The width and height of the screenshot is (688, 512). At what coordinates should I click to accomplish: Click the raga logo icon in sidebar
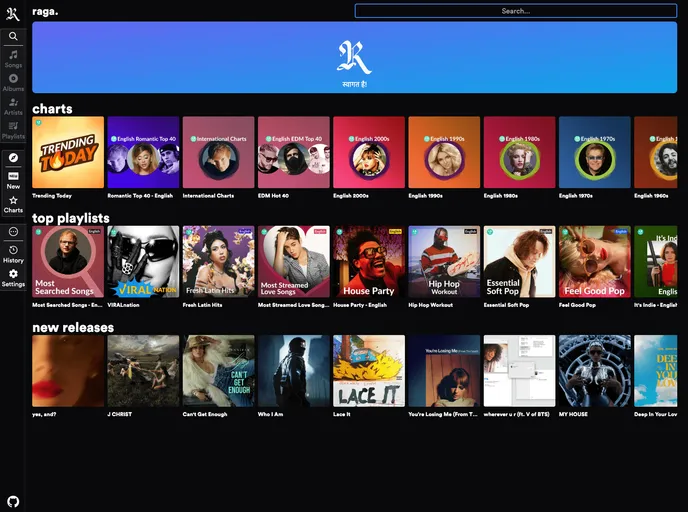click(13, 13)
